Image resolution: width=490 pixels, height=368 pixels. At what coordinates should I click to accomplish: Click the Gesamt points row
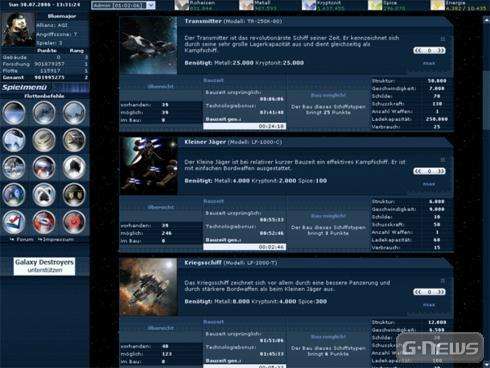click(45, 77)
